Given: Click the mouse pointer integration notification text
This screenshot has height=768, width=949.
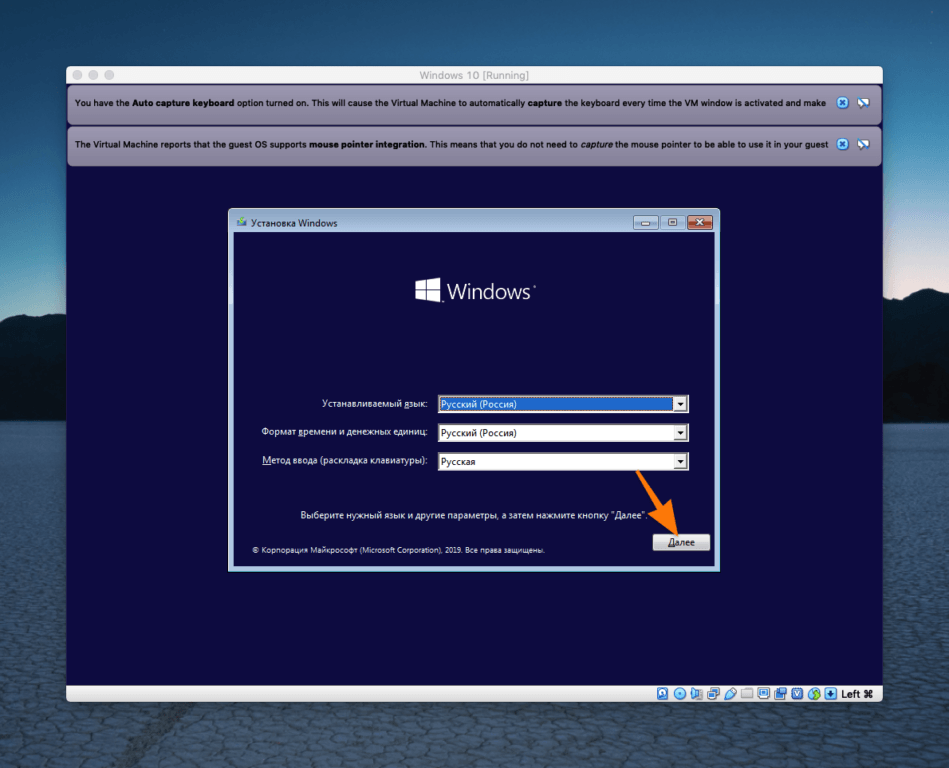Looking at the screenshot, I should (452, 144).
